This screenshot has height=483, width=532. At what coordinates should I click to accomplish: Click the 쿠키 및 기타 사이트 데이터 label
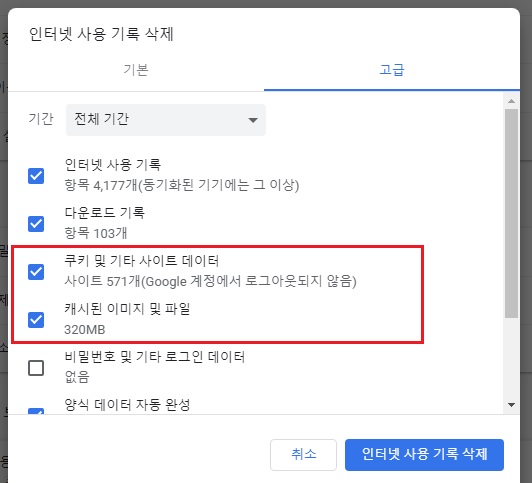141,260
